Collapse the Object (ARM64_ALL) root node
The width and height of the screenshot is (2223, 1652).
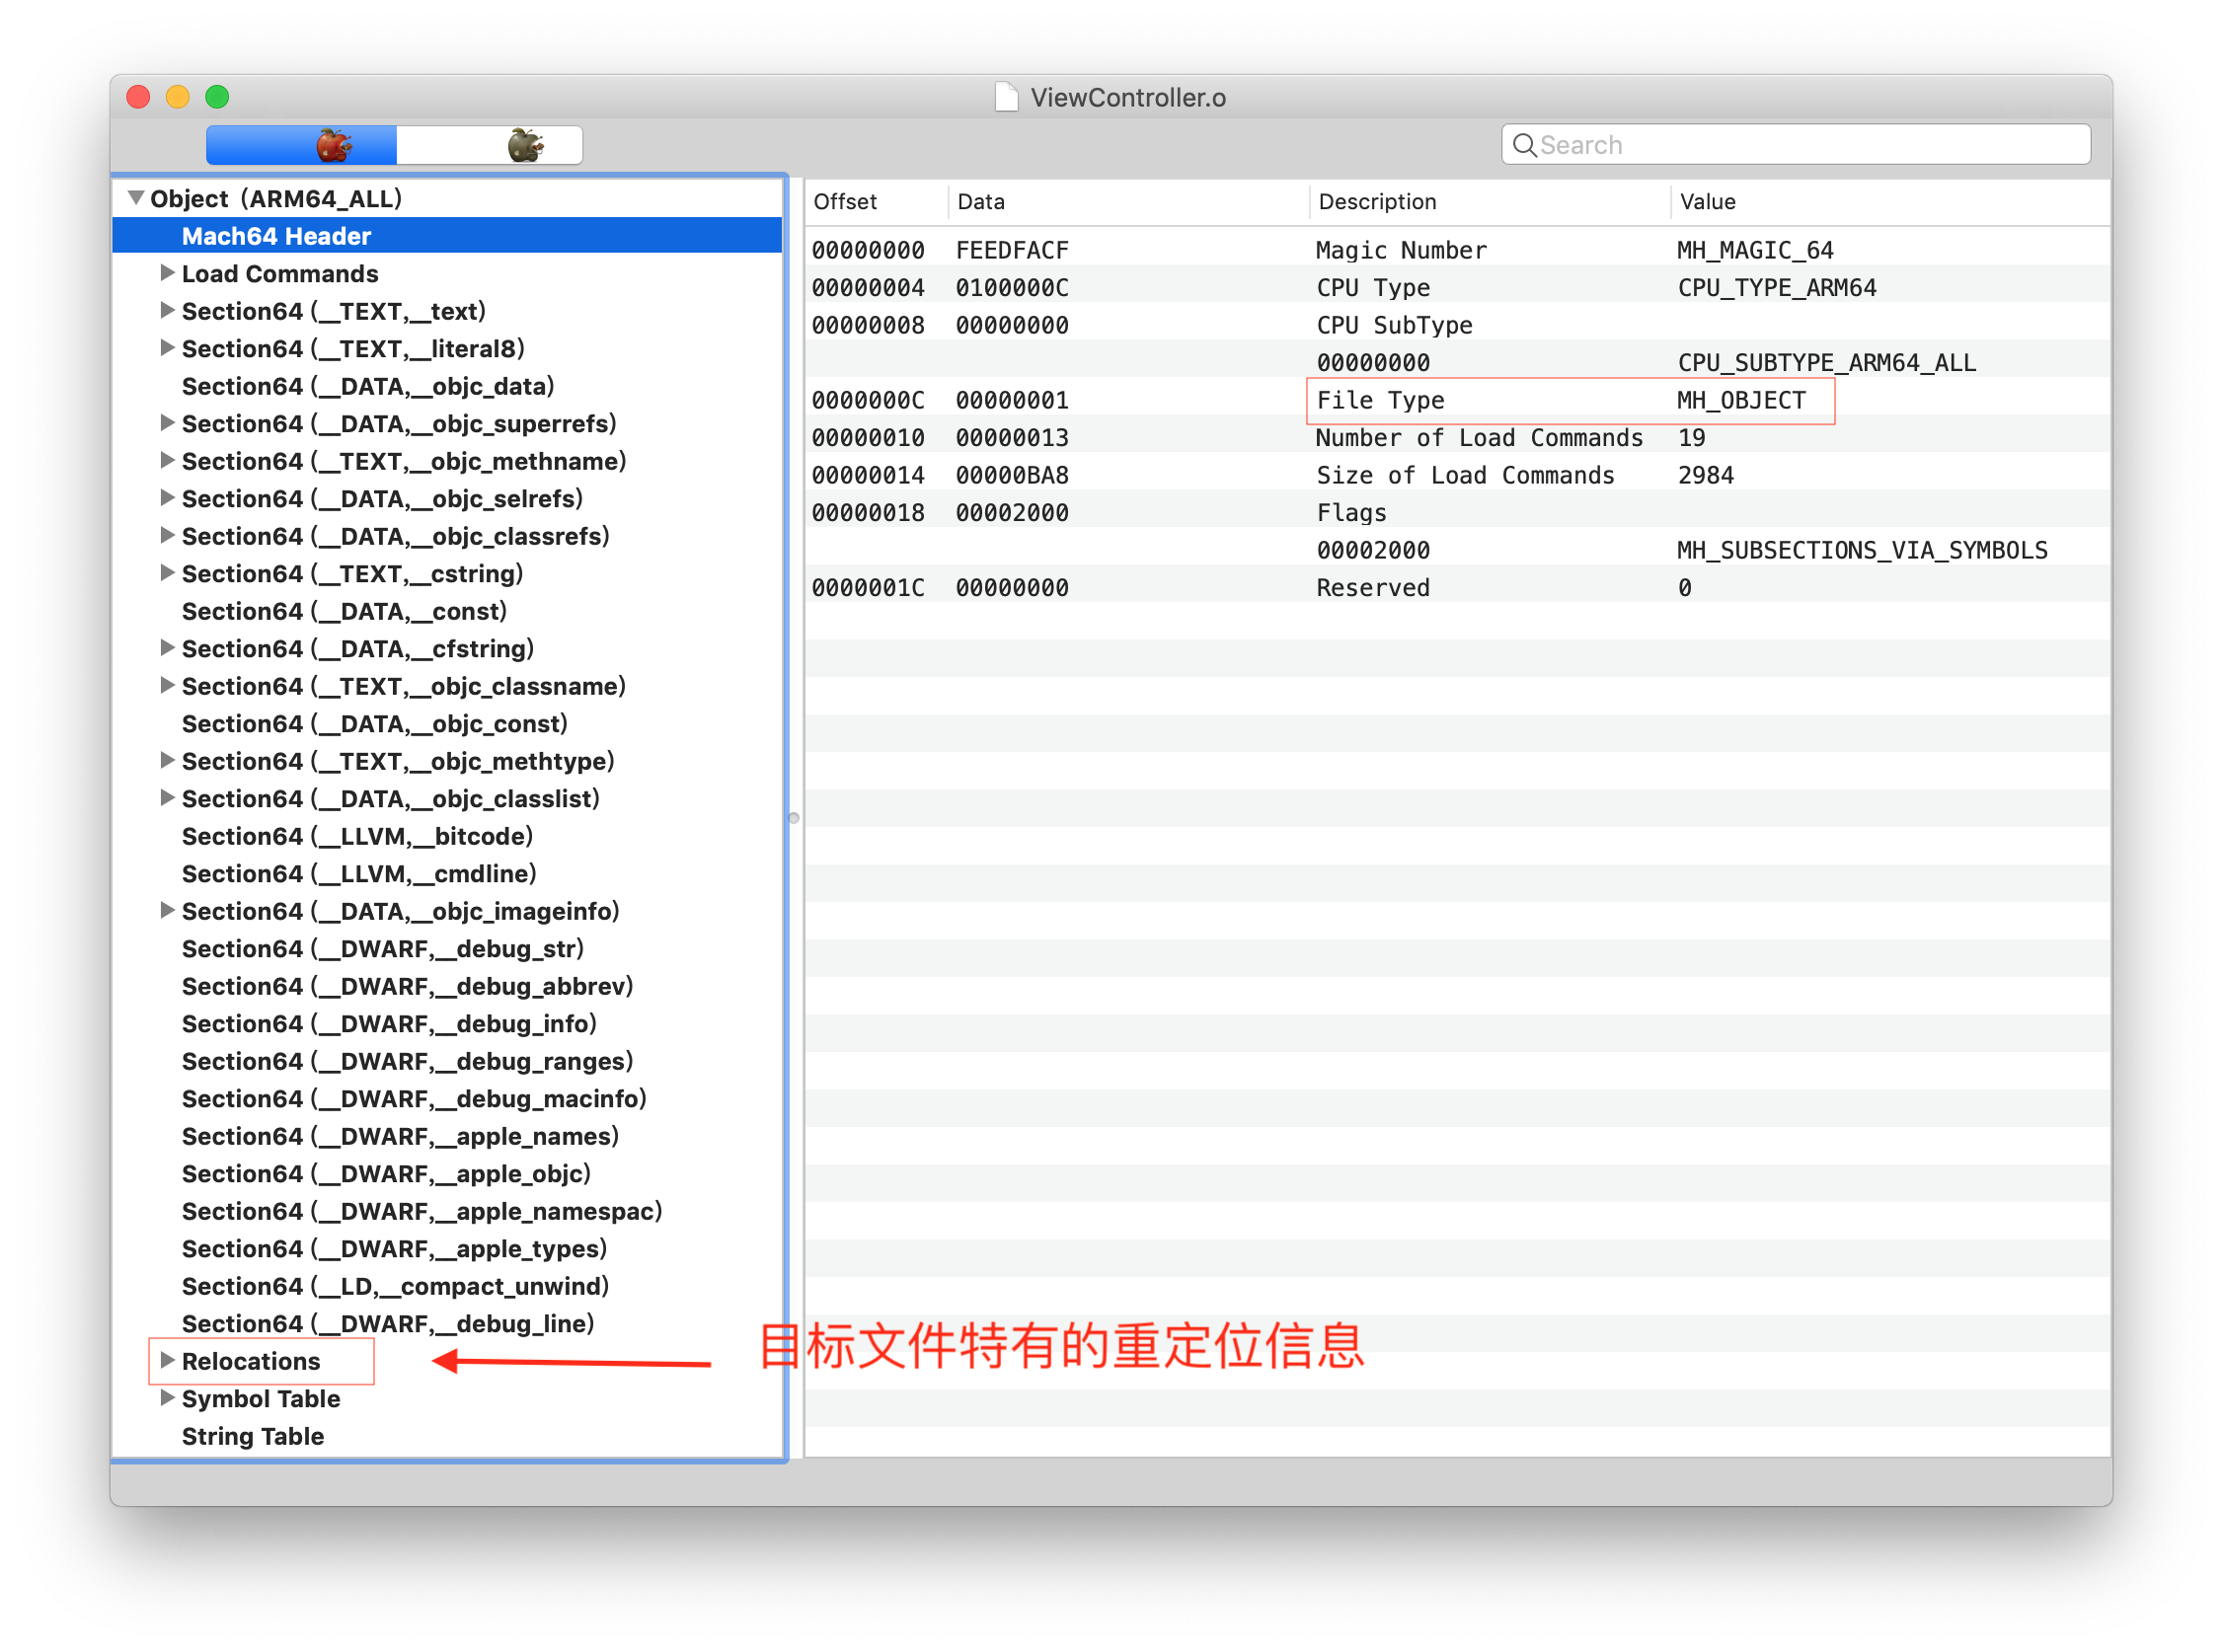click(136, 198)
